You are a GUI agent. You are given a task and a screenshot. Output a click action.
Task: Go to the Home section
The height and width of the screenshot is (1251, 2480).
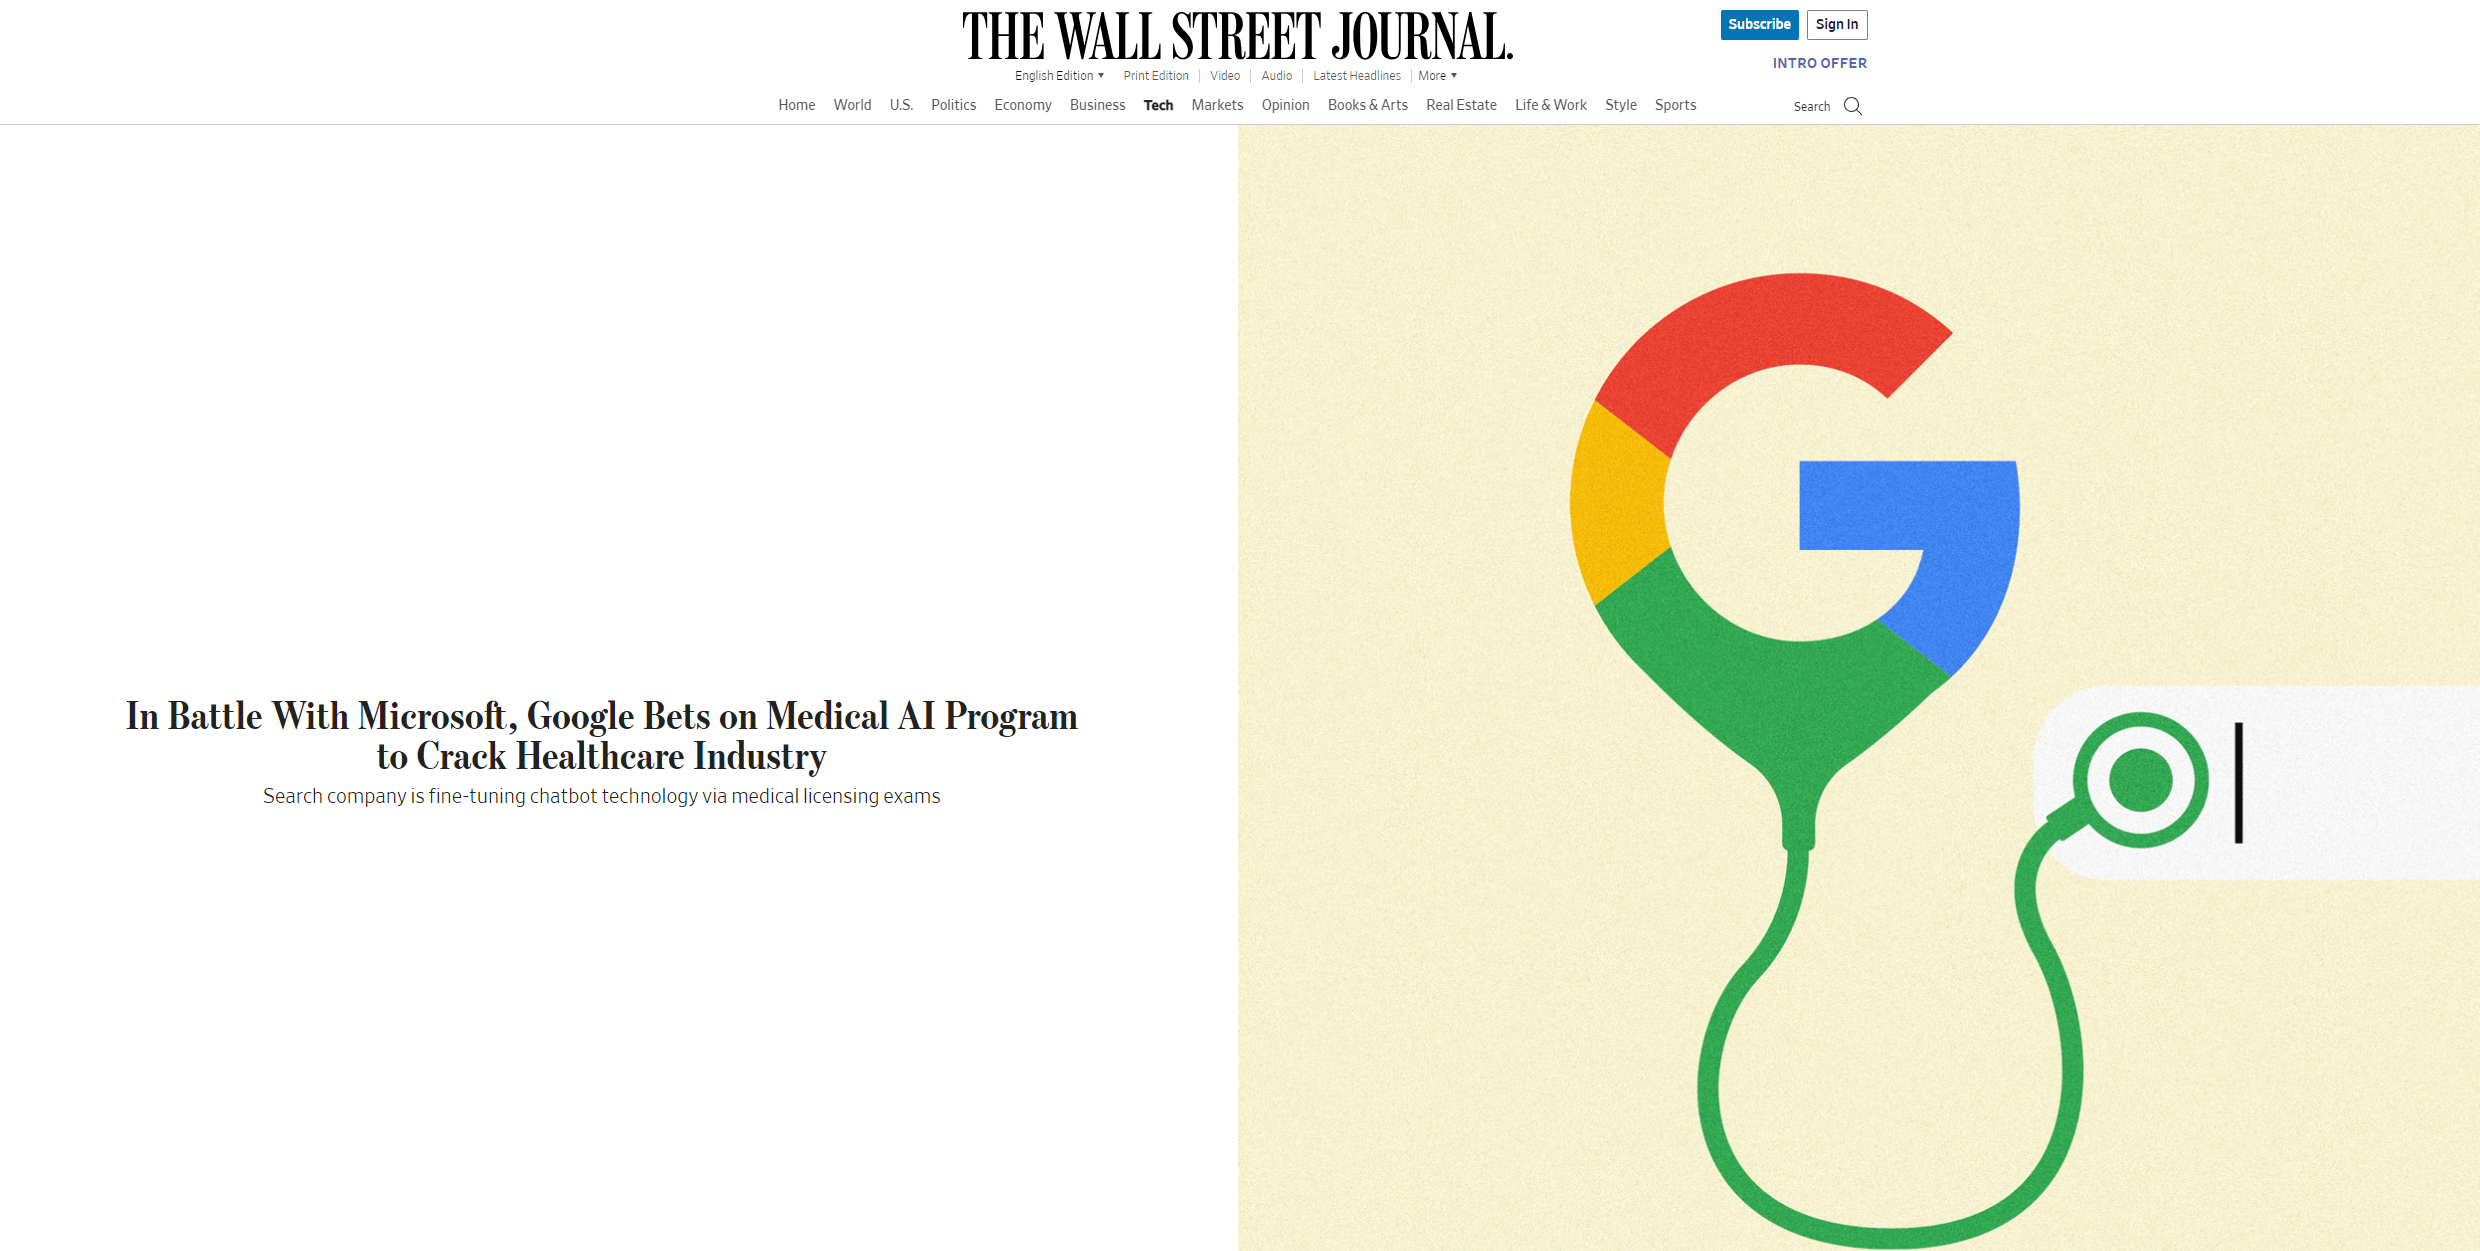pyautogui.click(x=797, y=105)
